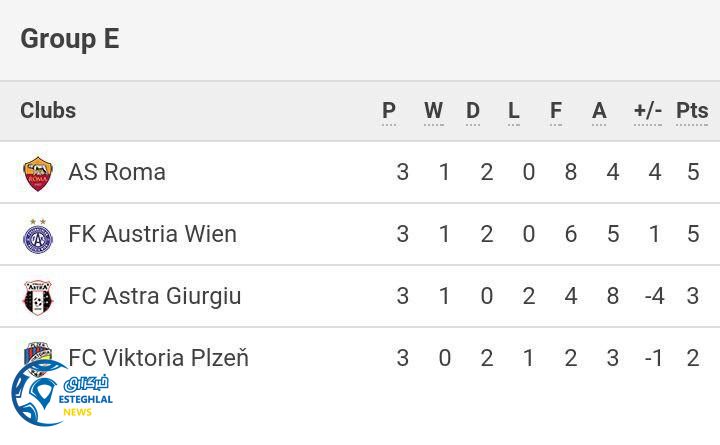
Task: Click the Pts column header
Action: coord(692,111)
